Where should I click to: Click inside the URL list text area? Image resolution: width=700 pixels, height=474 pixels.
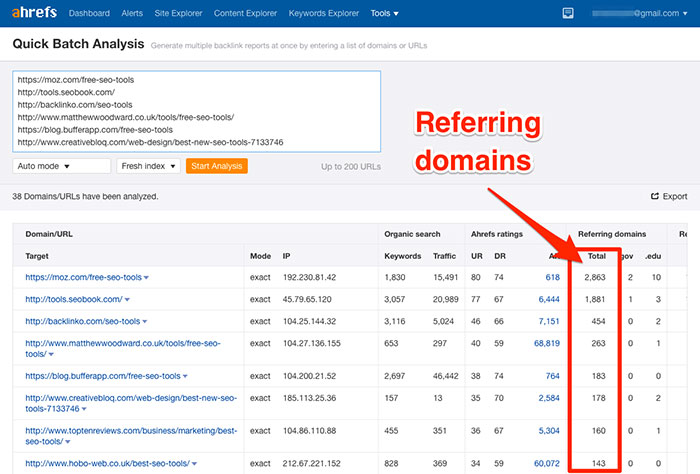[x=196, y=111]
